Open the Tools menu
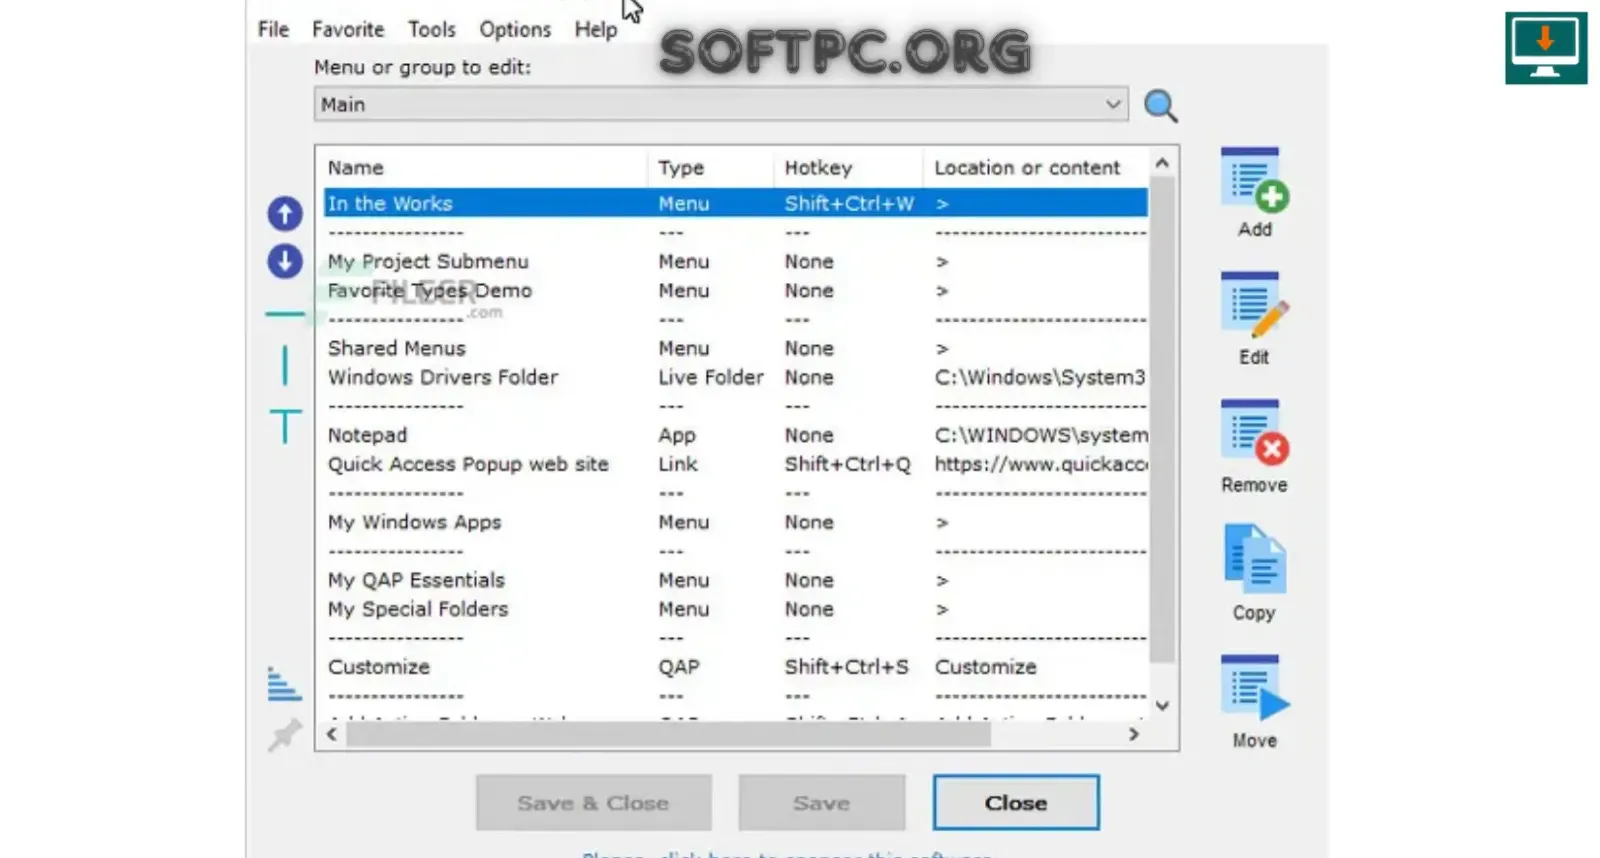The image size is (1600, 858). point(431,29)
